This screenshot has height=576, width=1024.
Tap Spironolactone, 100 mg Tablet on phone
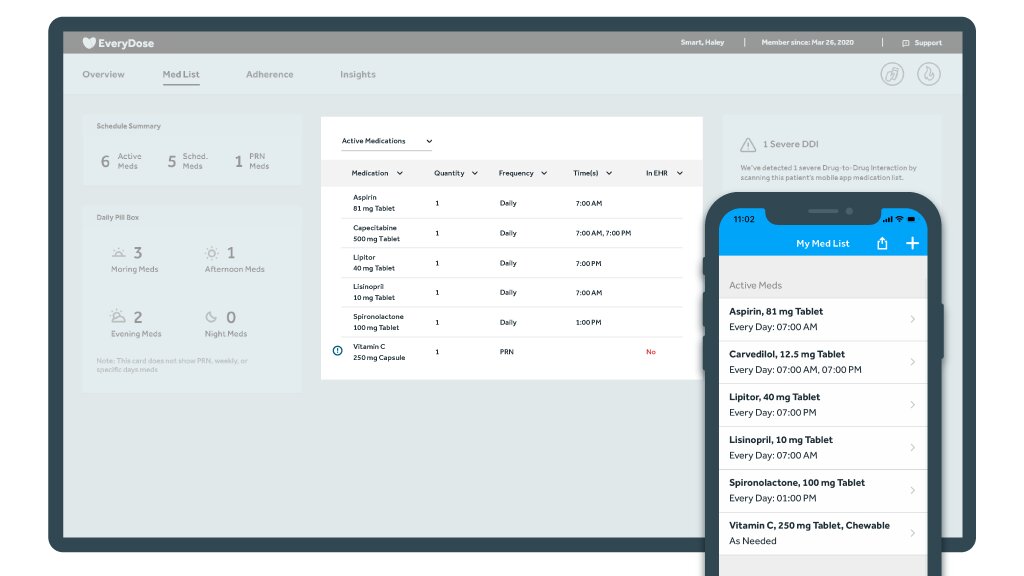(x=823, y=490)
